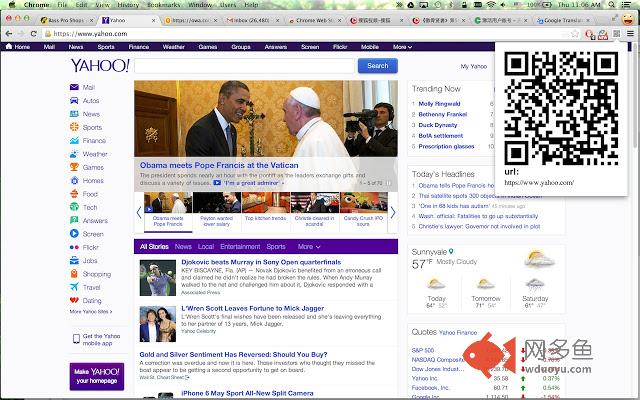640x400 pixels.
Task: Select Peyton wanted lower salary thumbnail
Action: tap(216, 209)
